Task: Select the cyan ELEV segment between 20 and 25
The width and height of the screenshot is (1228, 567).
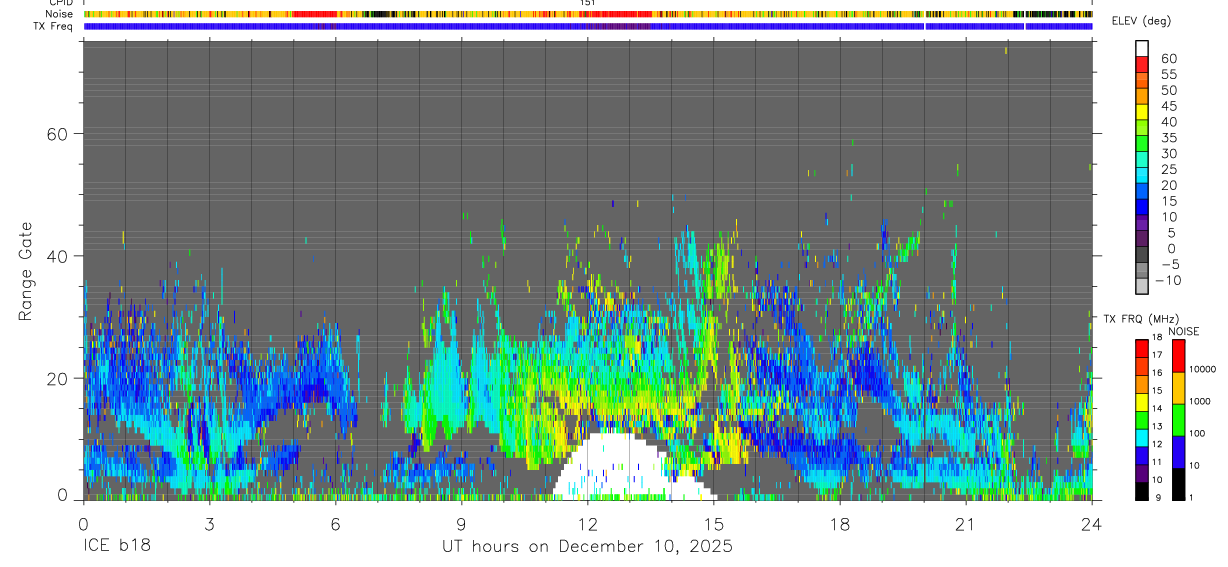Action: [x=1142, y=175]
